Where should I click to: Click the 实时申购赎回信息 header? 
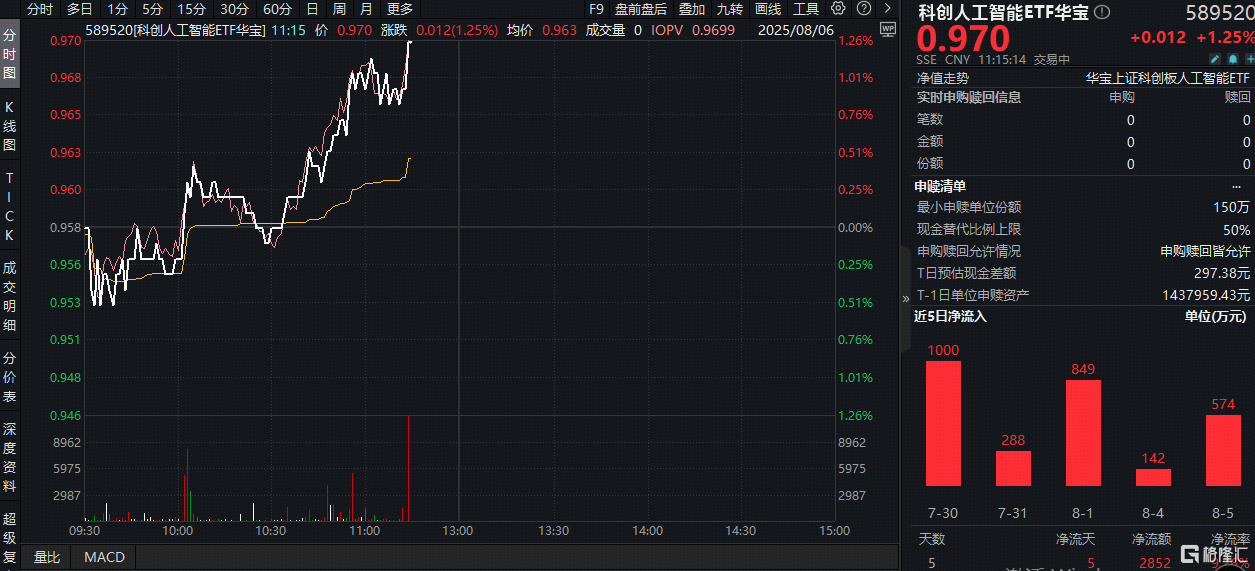[x=969, y=97]
